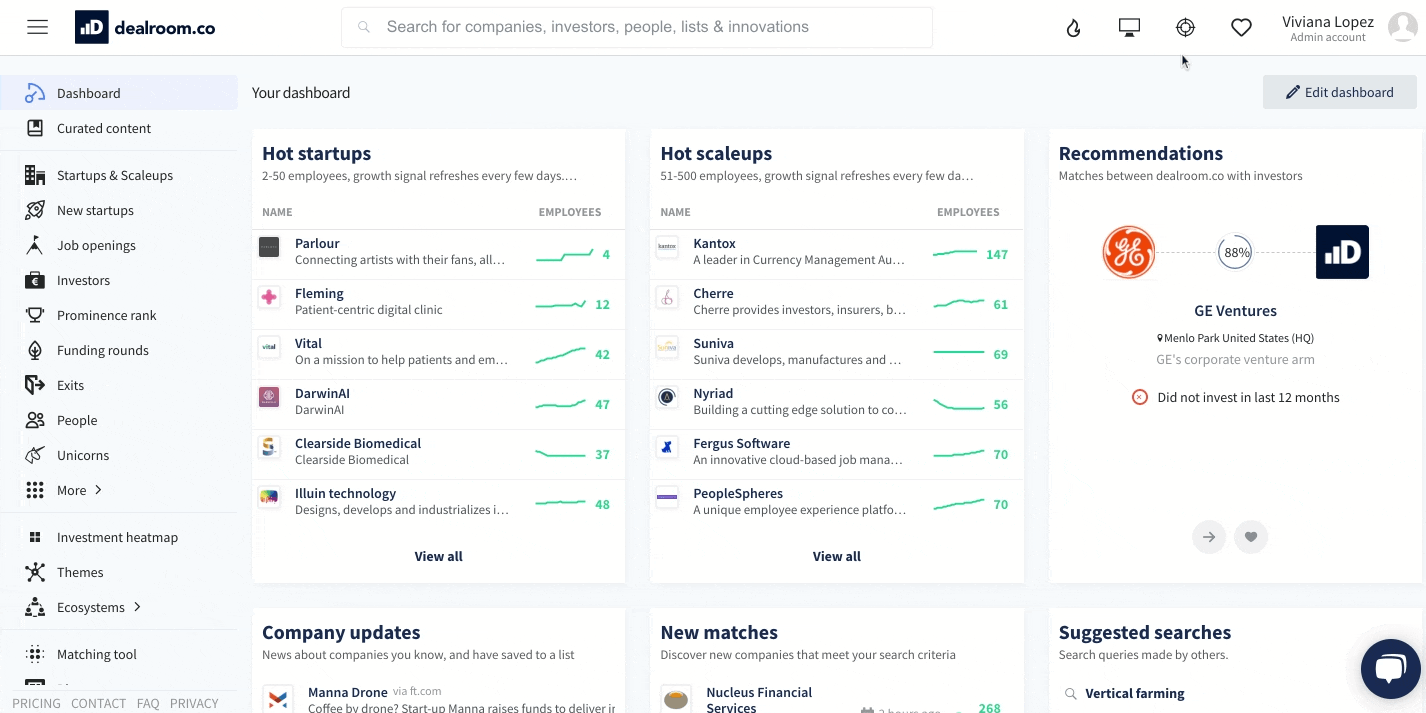1426x713 pixels.
Task: Expand the More submenu chevron
Action: (x=98, y=490)
